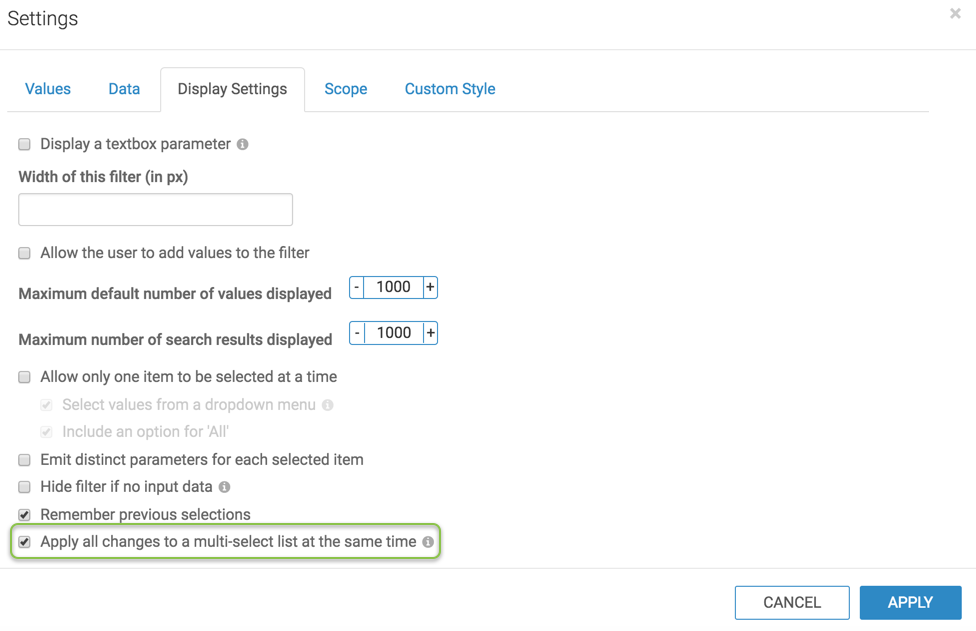Uncheck Remember previous selections
Image resolution: width=976 pixels, height=631 pixels.
coord(25,515)
